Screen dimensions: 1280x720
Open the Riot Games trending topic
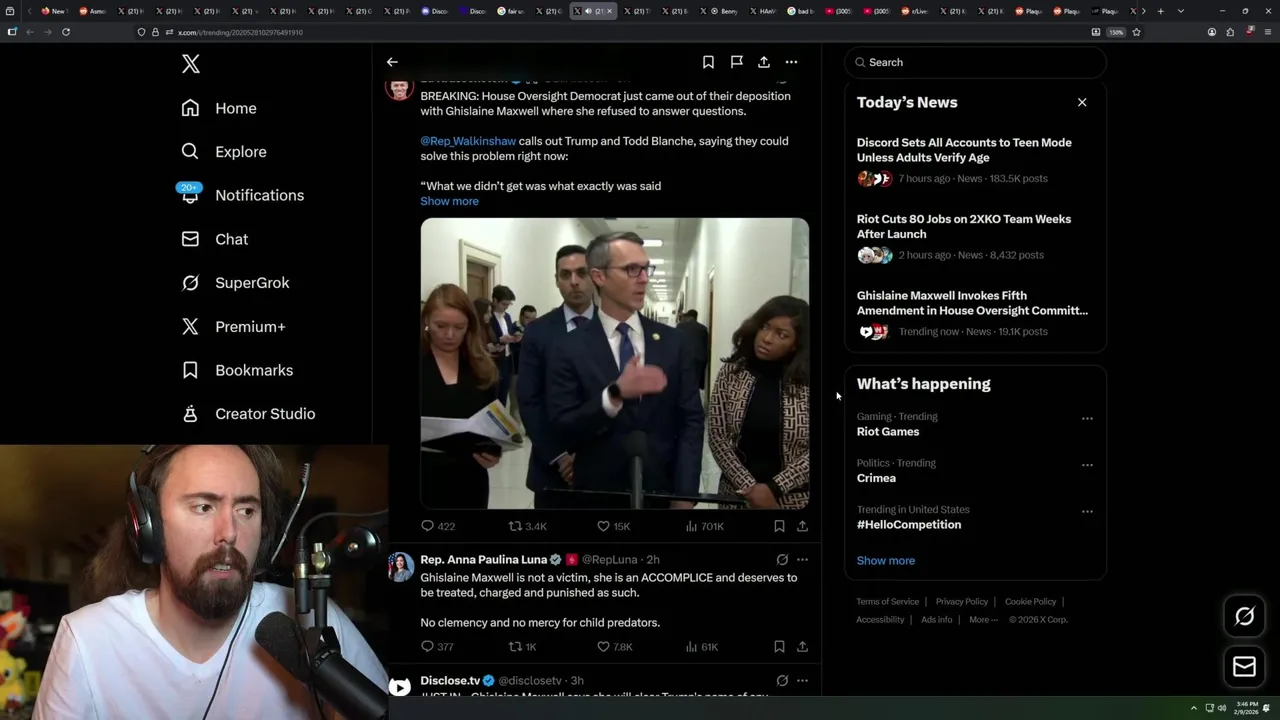coord(887,432)
